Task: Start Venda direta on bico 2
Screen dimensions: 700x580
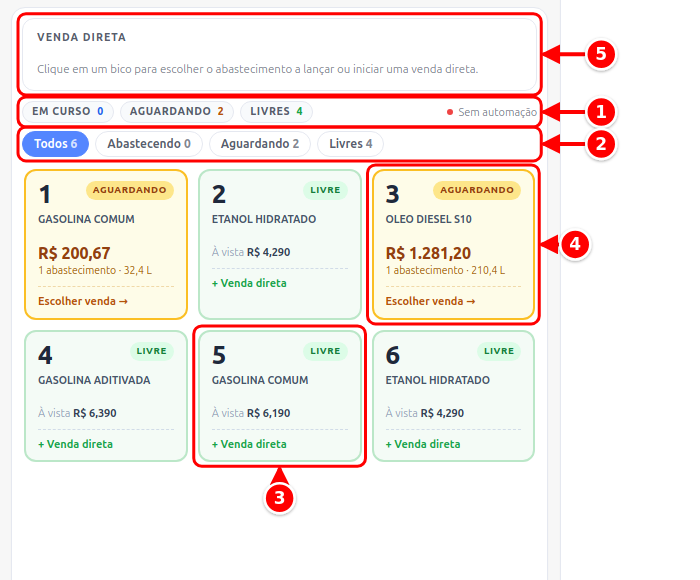Action: pyautogui.click(x=249, y=283)
